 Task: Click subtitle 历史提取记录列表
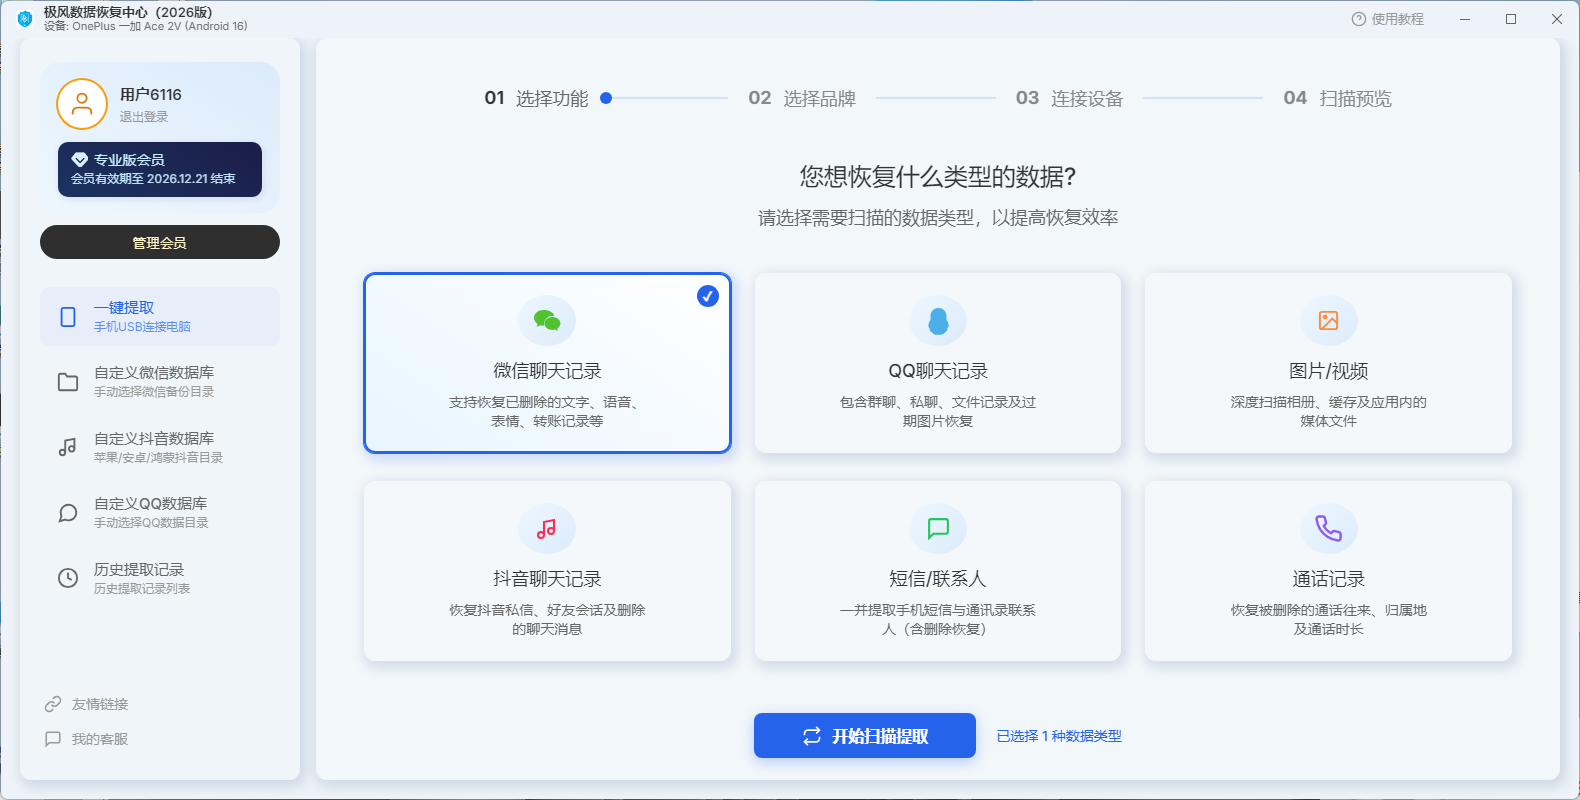142,589
